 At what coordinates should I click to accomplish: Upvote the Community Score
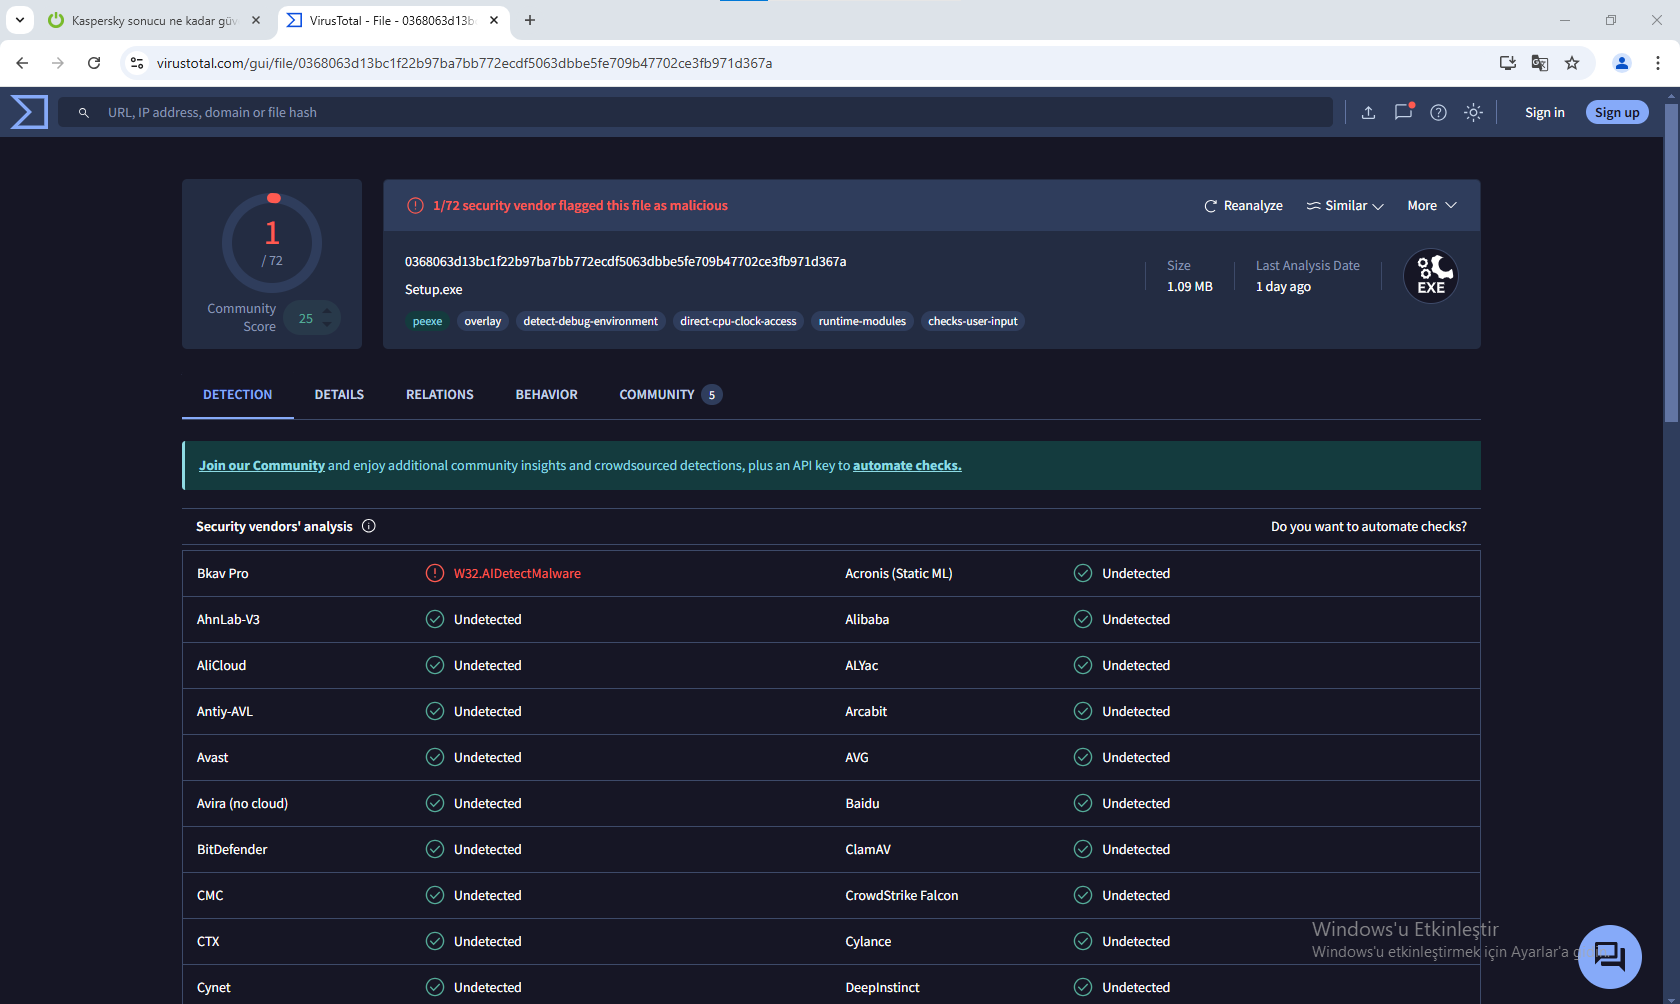pos(327,310)
